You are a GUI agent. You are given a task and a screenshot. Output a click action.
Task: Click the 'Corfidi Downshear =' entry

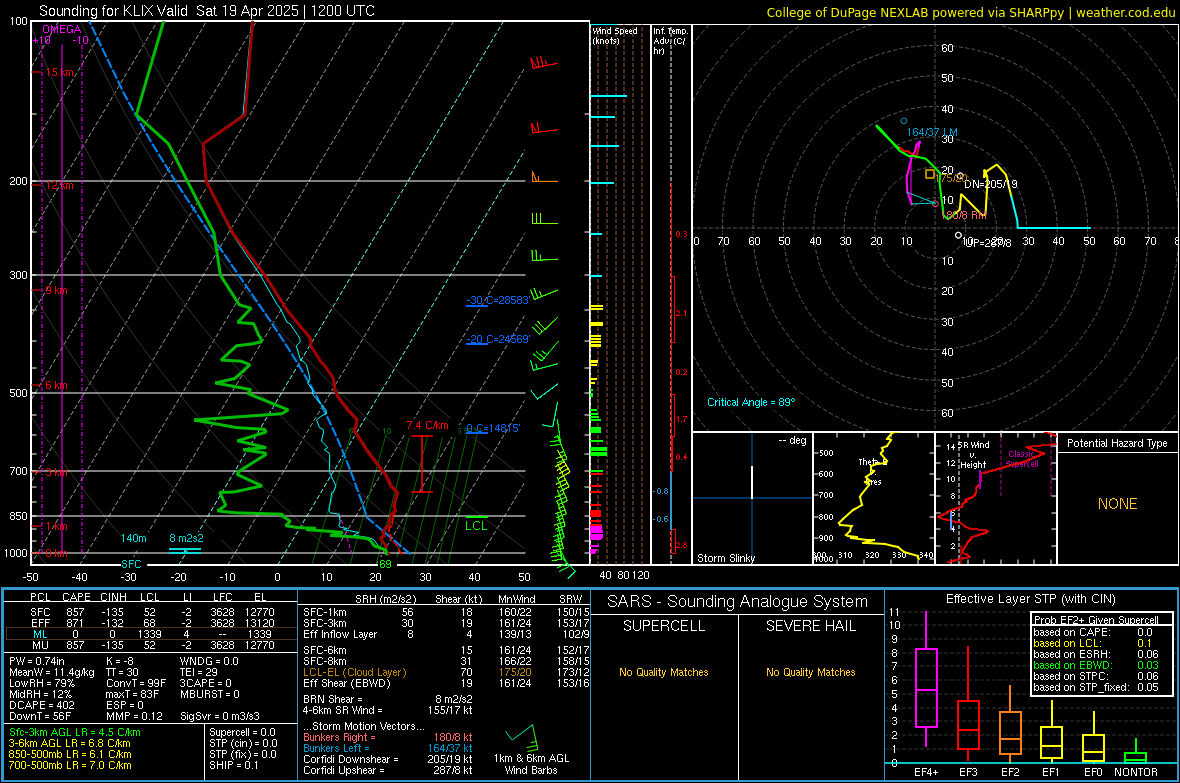(x=388, y=759)
